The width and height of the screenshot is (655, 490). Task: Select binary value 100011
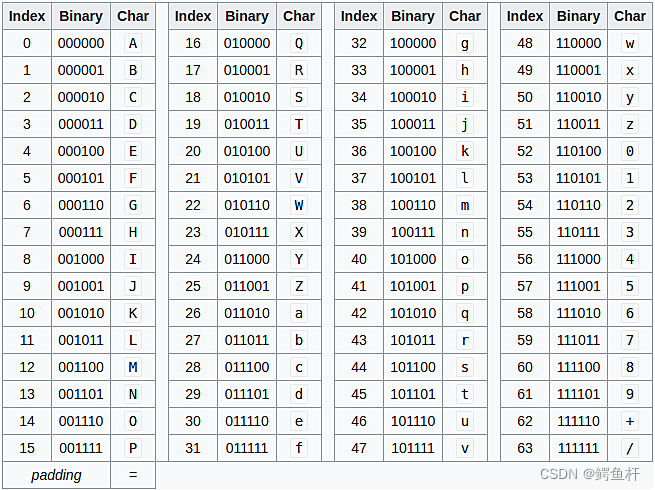413,124
